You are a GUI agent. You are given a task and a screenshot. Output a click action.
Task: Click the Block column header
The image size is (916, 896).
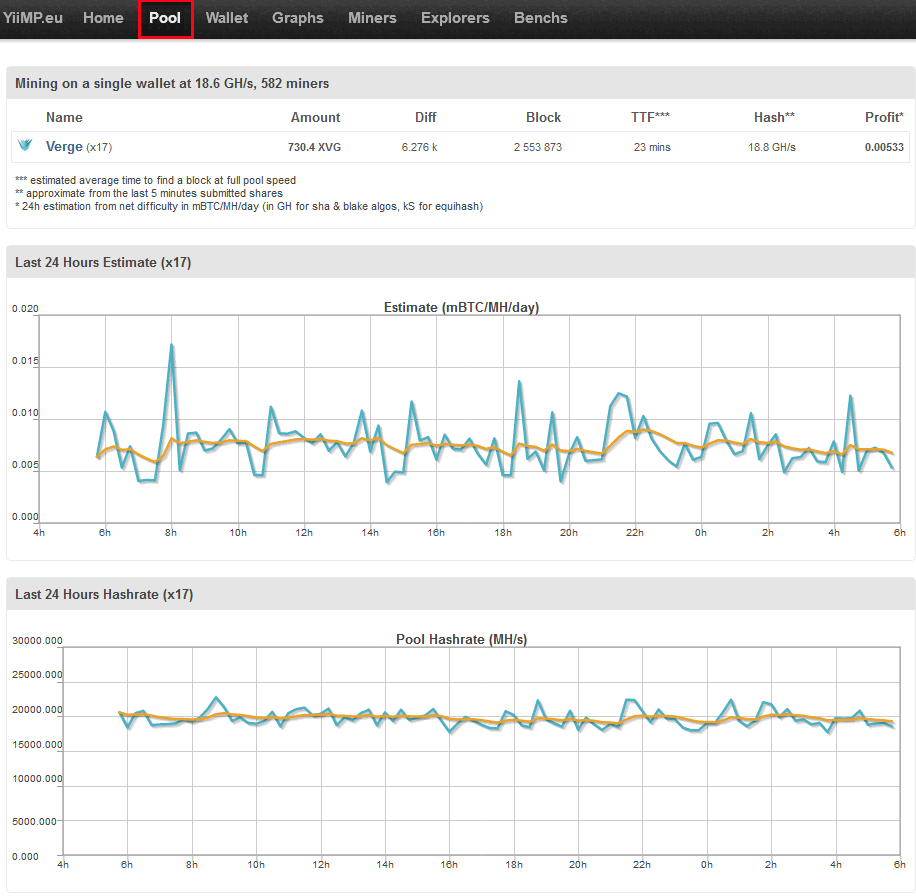543,117
